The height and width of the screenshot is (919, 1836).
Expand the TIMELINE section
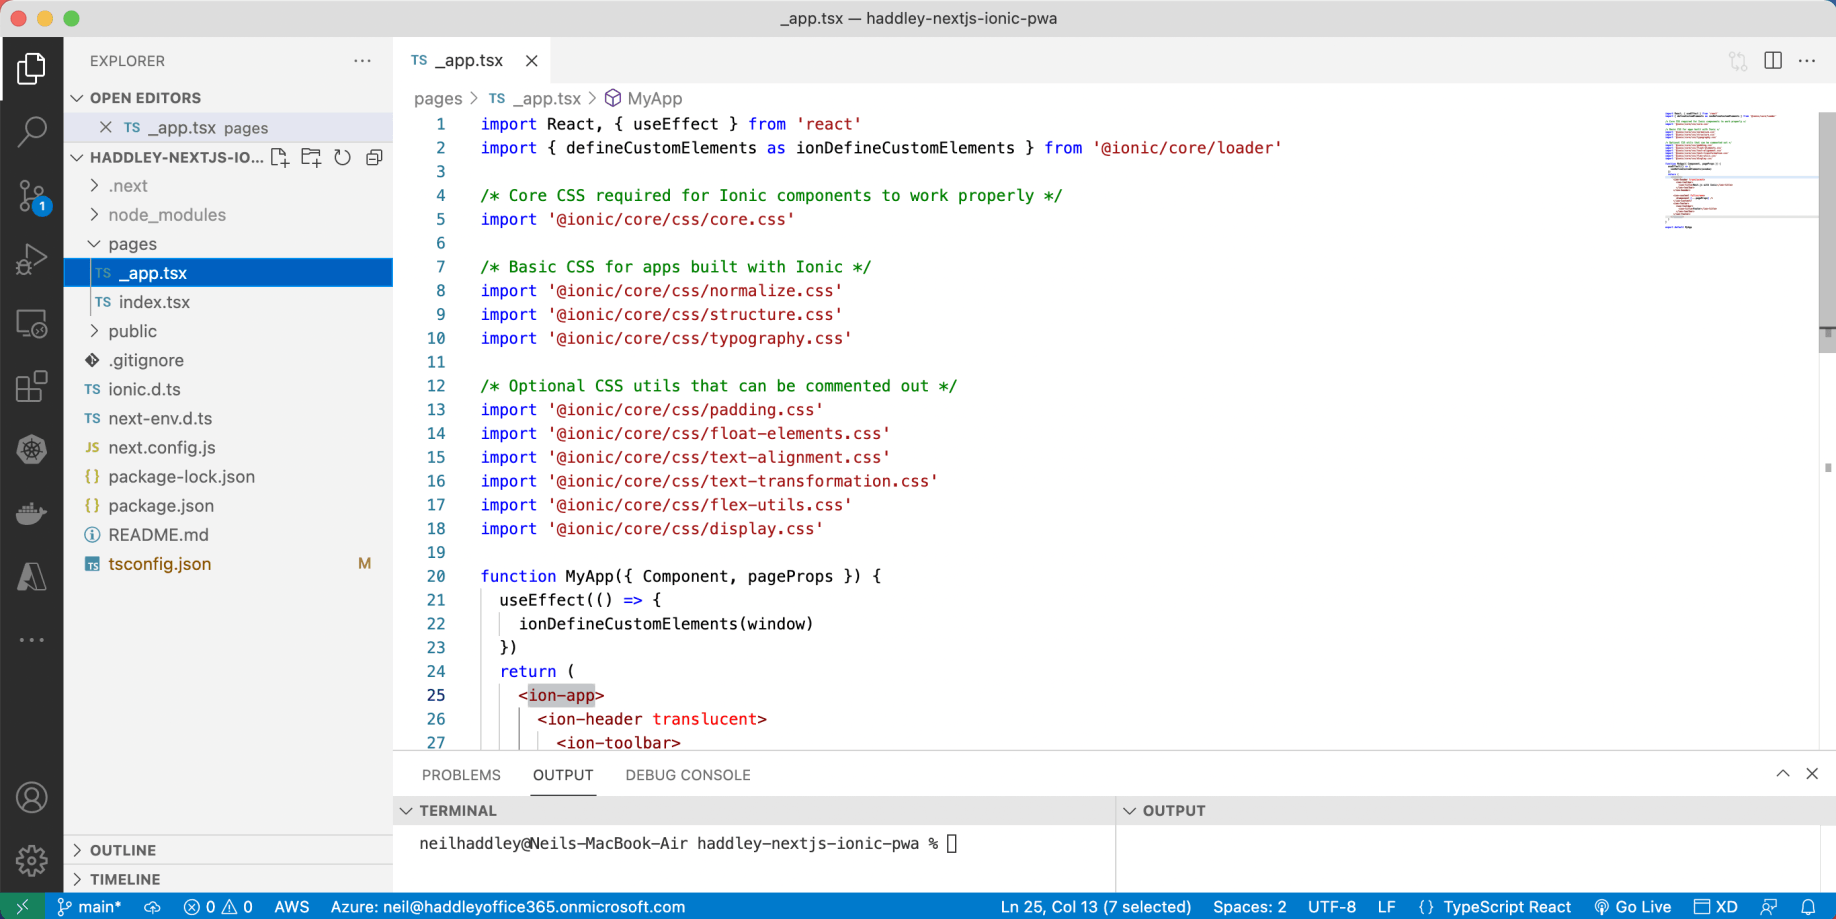[125, 879]
